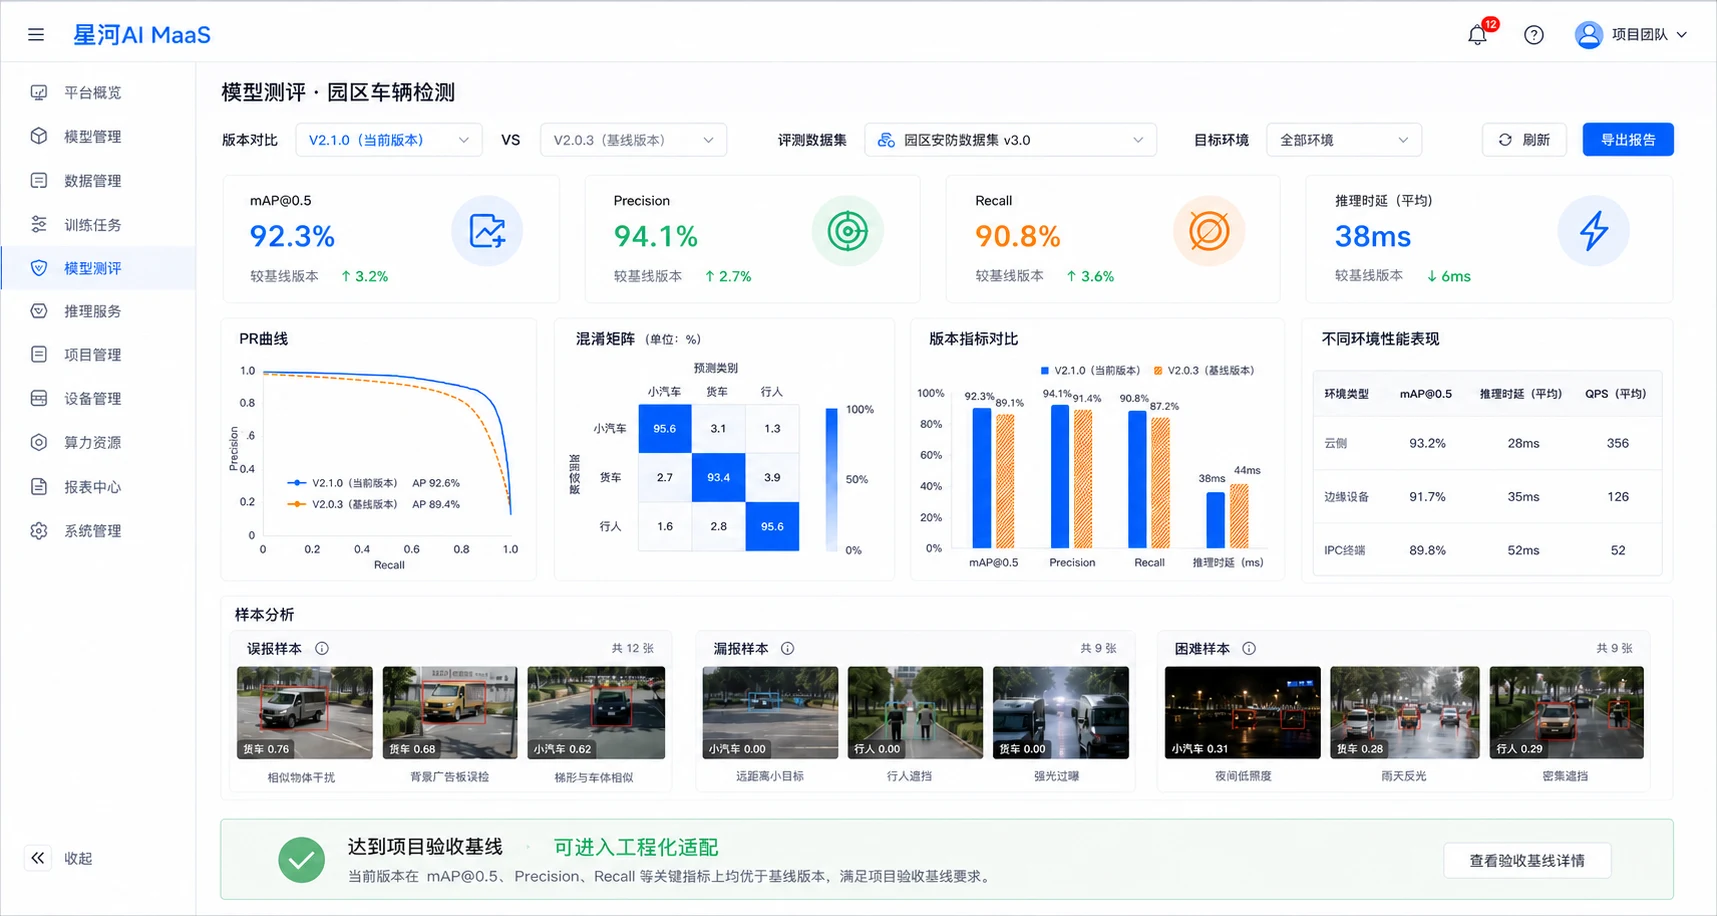Open 货车 0.76 false-positive thumbnail
The image size is (1717, 916).
point(305,713)
